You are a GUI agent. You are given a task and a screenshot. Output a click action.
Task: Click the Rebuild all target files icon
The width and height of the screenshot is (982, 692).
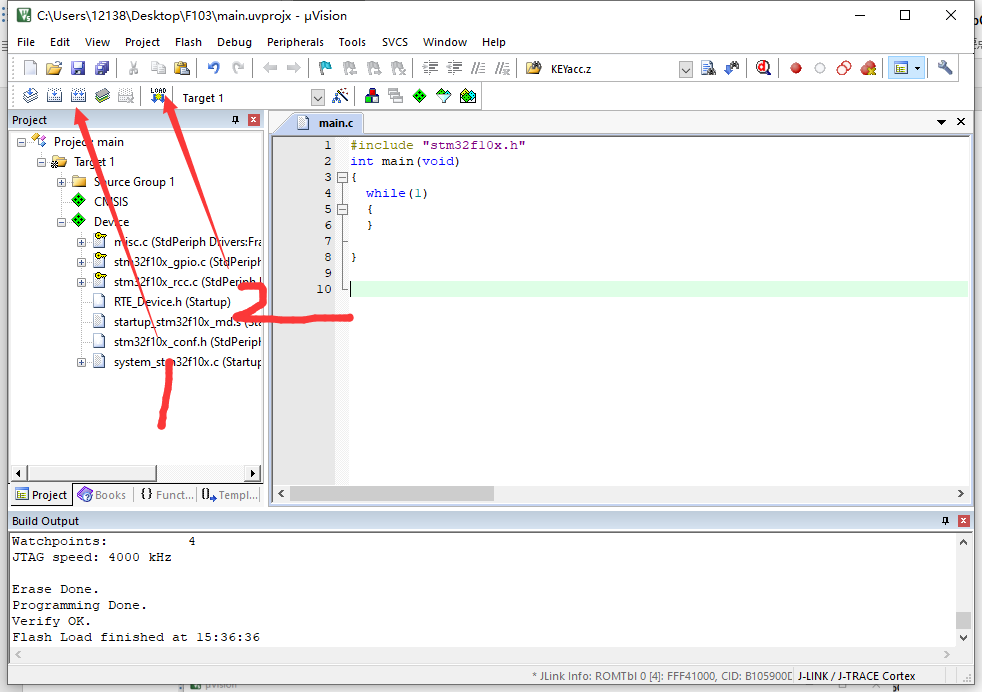coord(78,97)
